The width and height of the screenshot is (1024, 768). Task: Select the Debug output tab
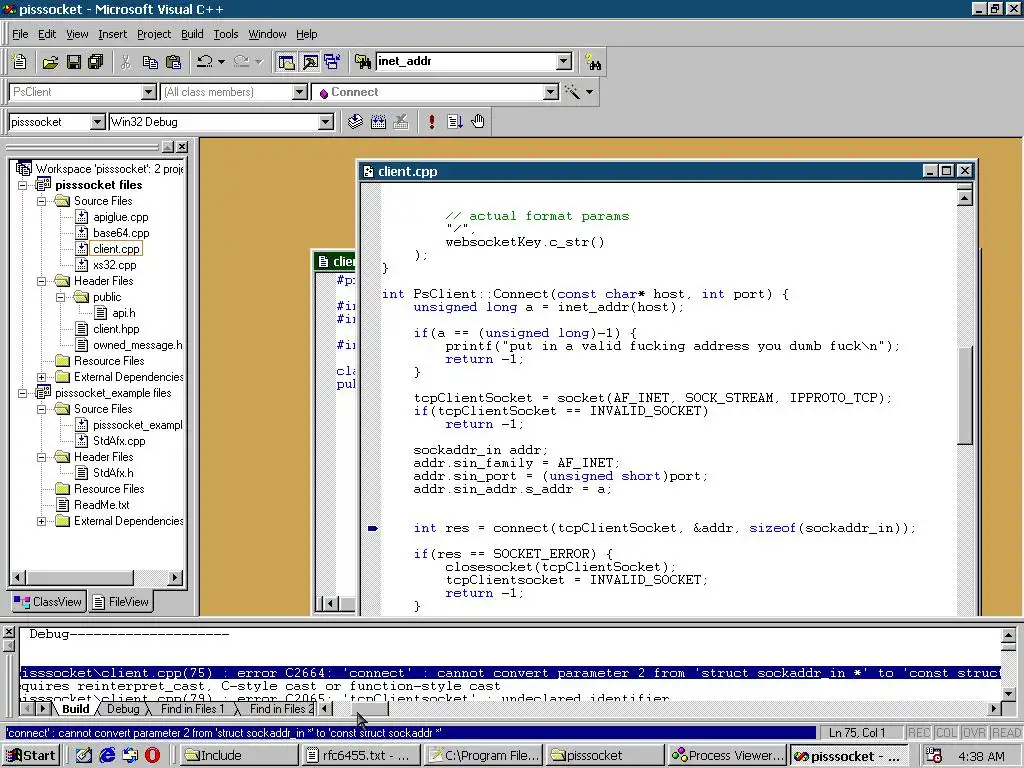(123, 709)
